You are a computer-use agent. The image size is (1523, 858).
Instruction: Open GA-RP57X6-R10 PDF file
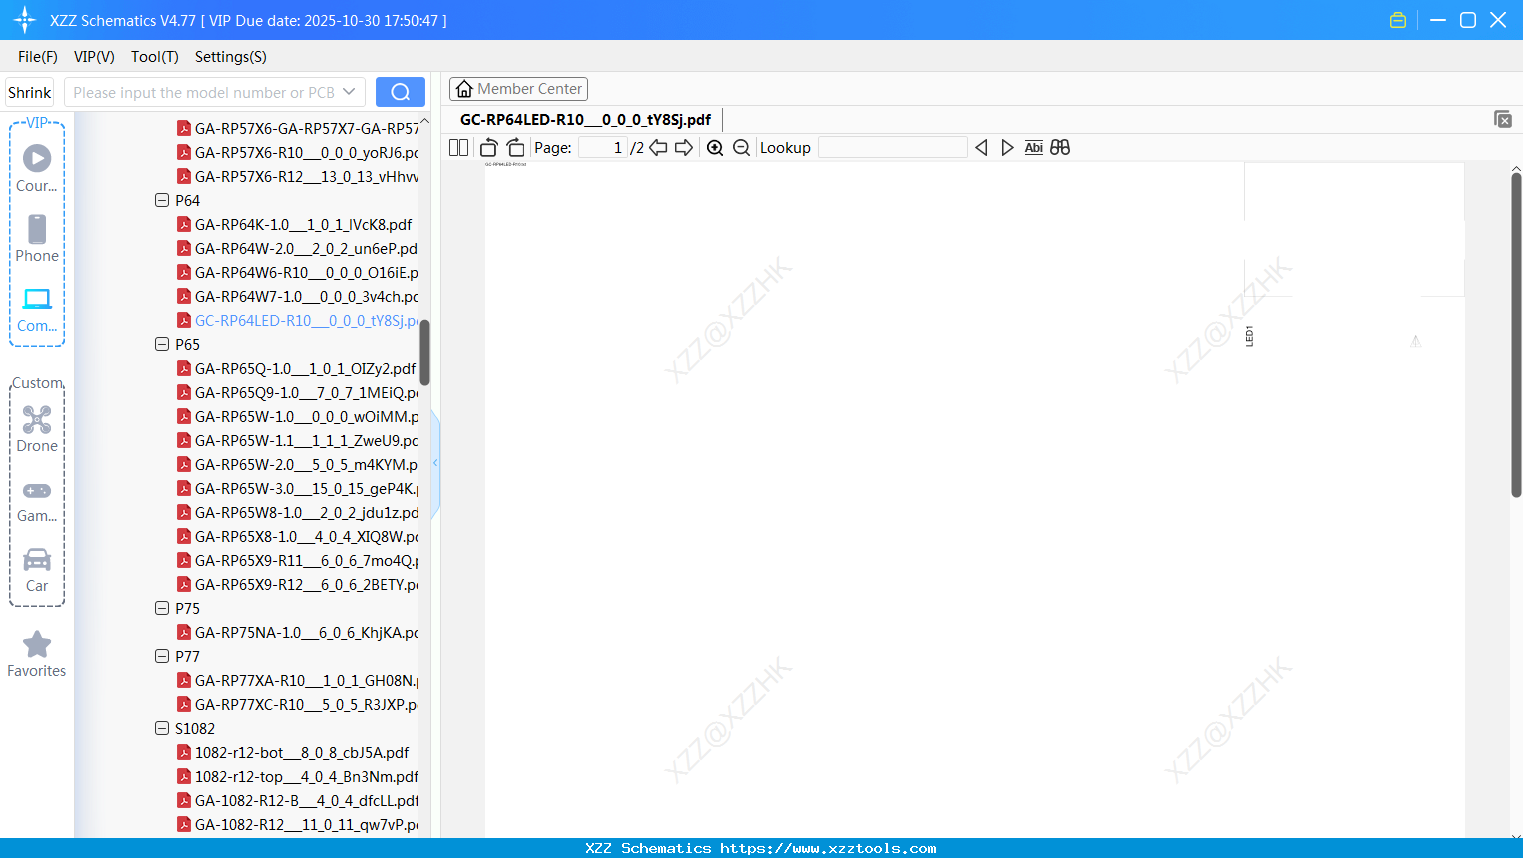306,152
